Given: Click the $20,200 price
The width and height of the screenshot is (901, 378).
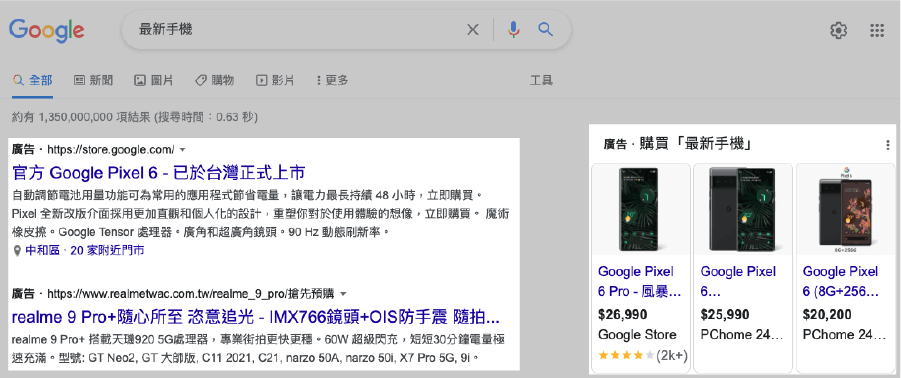Looking at the screenshot, I should coord(827,315).
